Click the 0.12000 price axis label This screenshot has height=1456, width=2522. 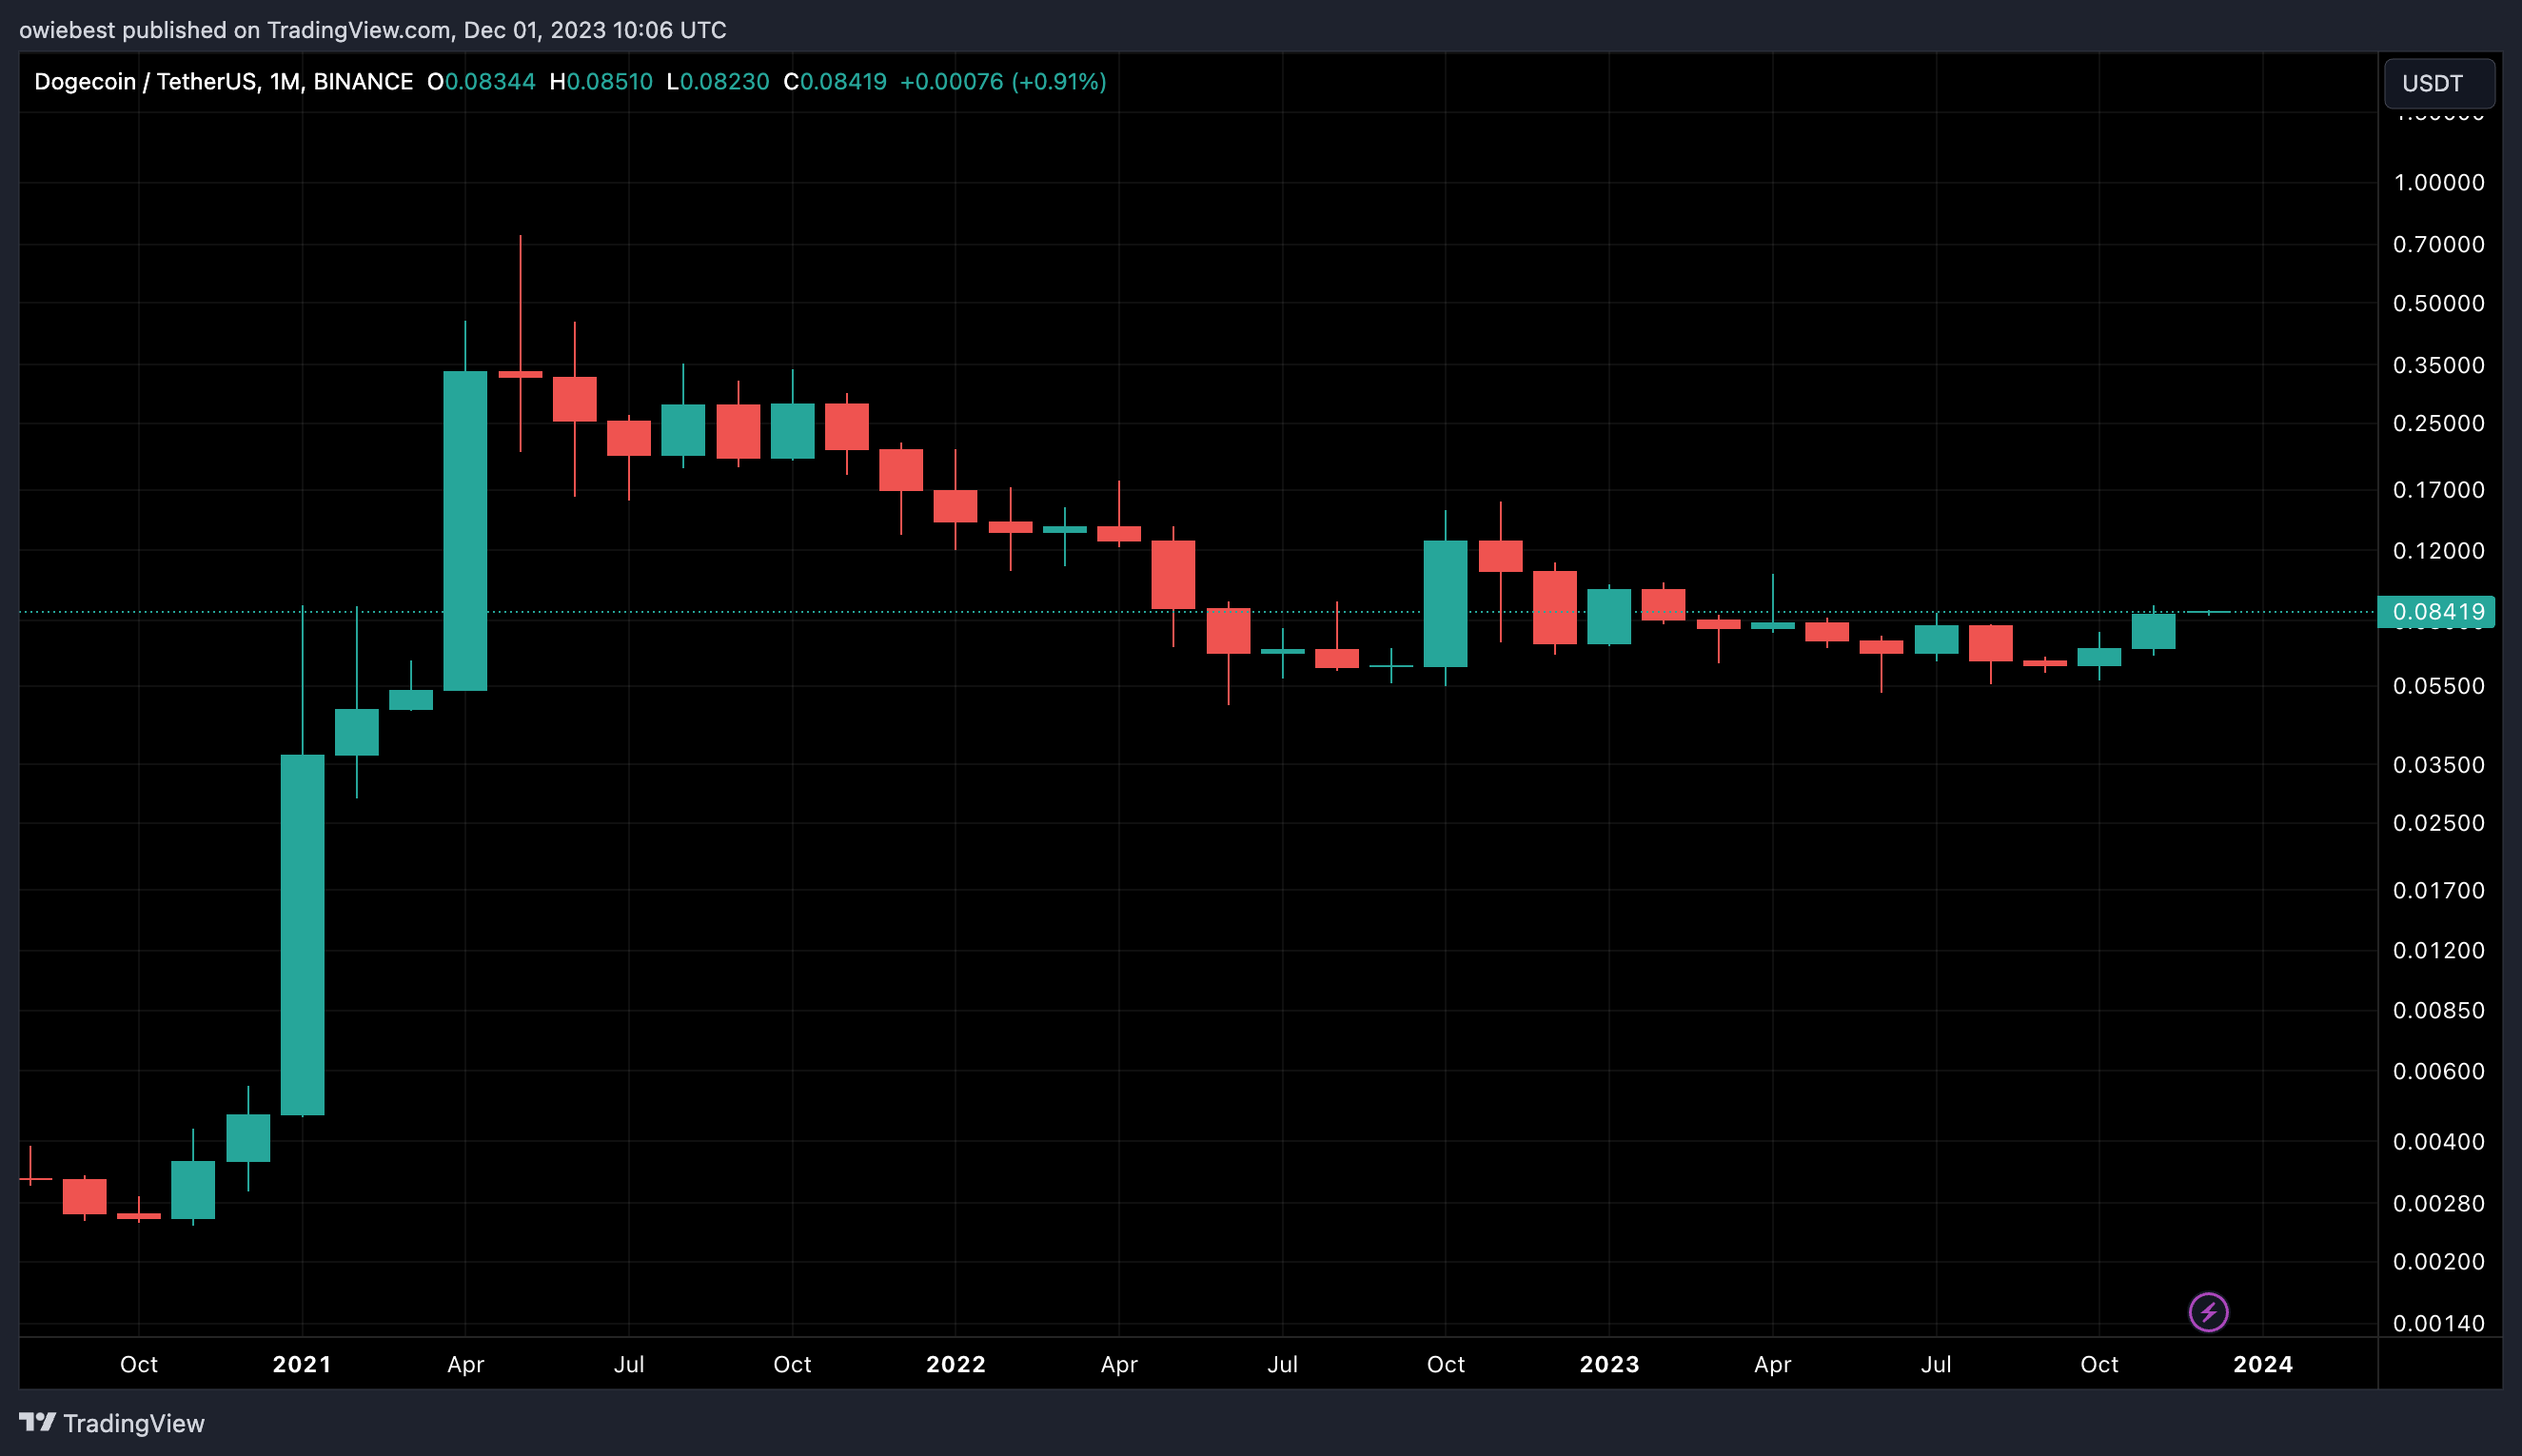point(2438,551)
